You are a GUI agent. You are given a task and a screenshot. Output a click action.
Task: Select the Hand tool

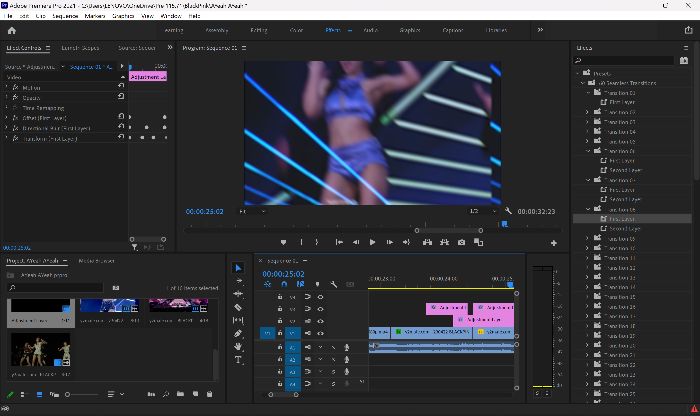238,346
